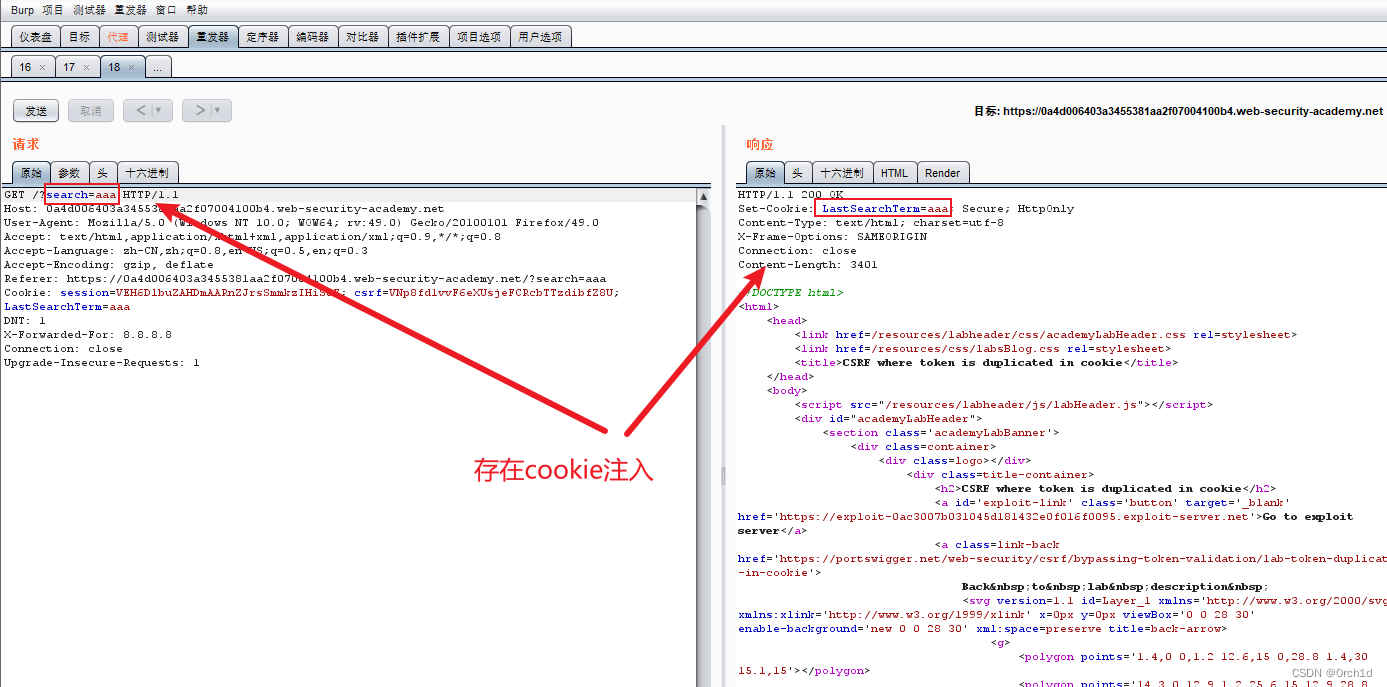Click the request 'User-Agent:' header line
The image size is (1387, 687).
click(301, 223)
